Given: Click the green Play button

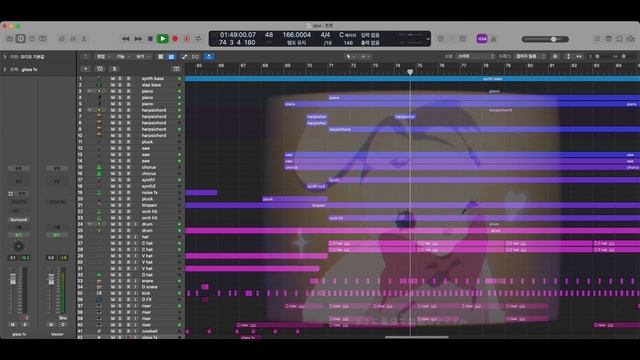Looking at the screenshot, I should [x=162, y=39].
